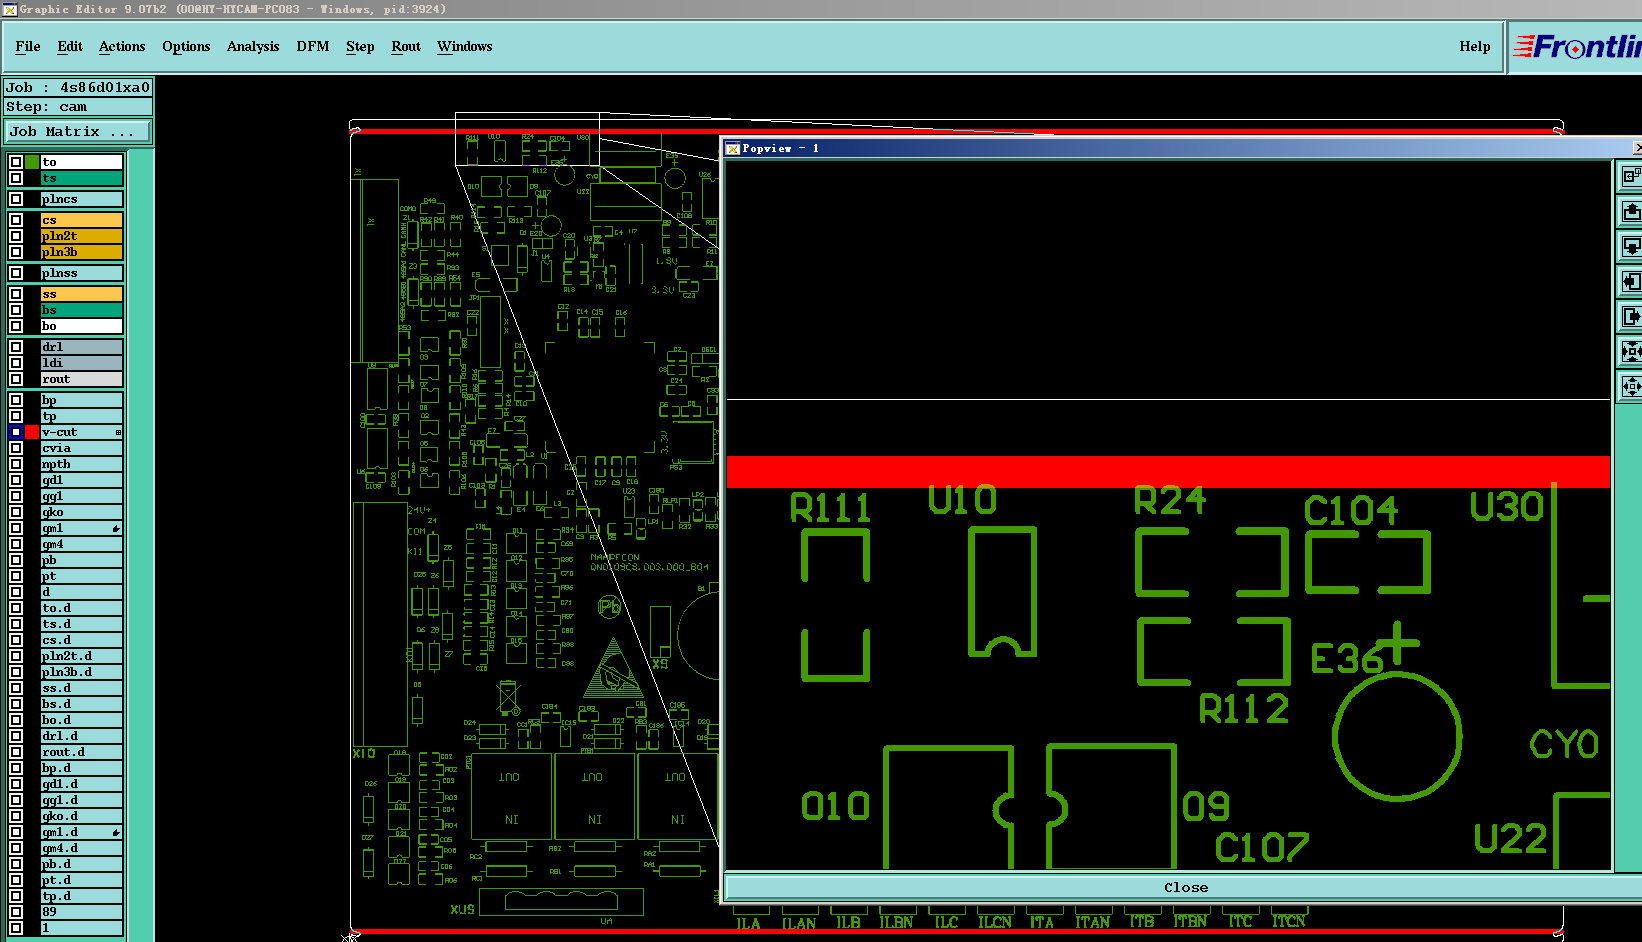Viewport: 1642px width, 942px height.
Task: Open the Windows menu
Action: point(465,46)
